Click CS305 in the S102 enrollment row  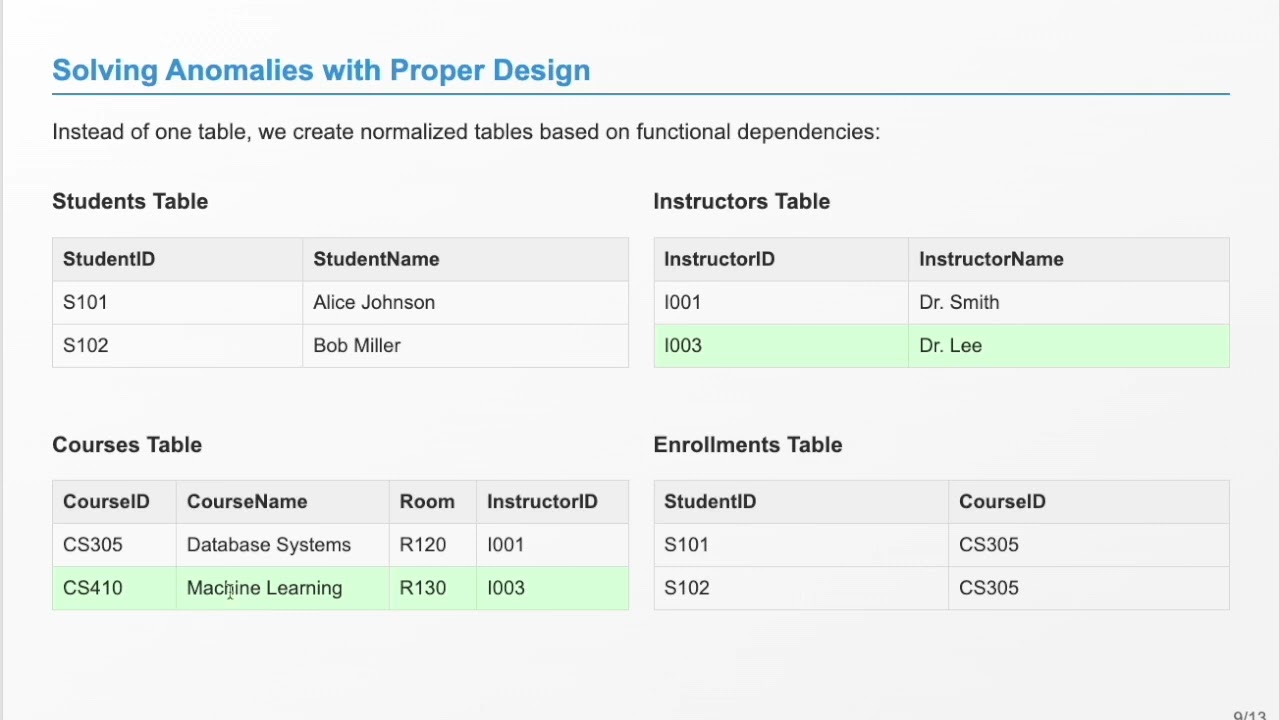click(x=1089, y=588)
